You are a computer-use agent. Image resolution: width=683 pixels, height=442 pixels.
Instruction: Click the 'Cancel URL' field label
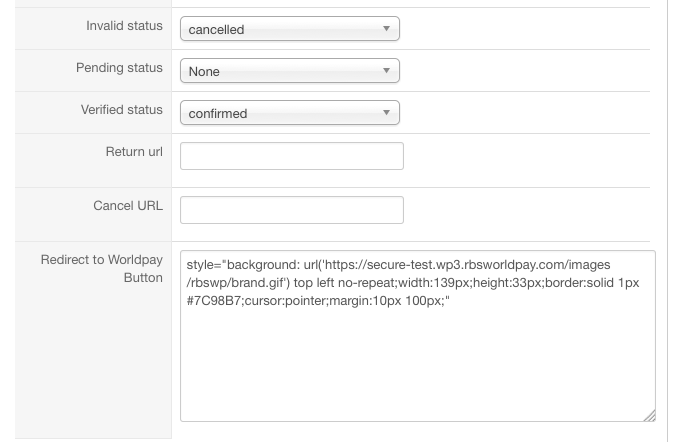coord(128,206)
